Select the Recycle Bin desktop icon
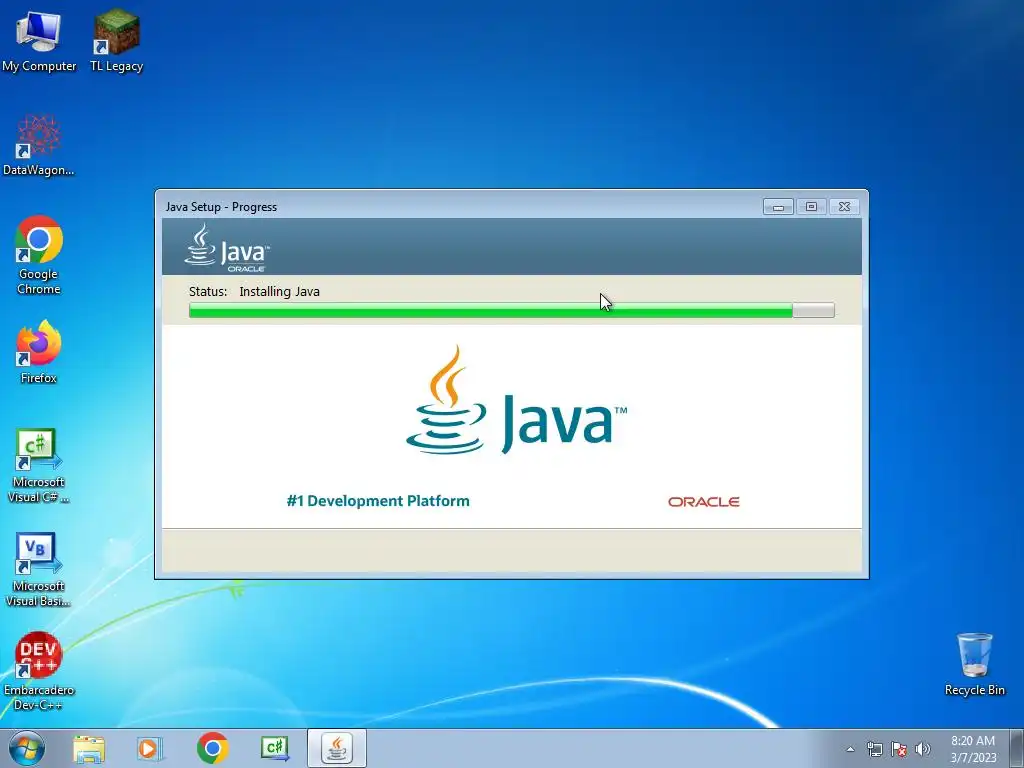The image size is (1024, 768). (974, 664)
